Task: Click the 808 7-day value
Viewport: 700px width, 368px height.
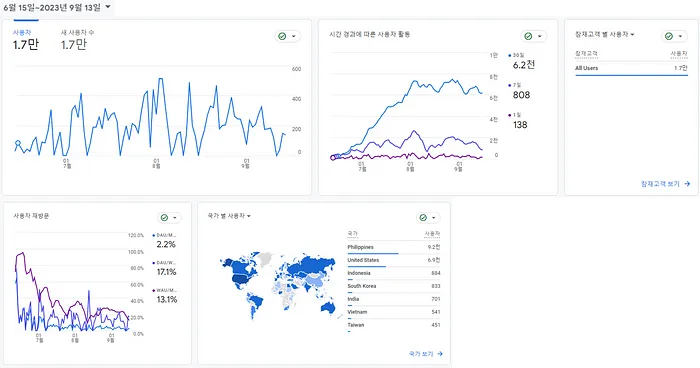Action: [x=521, y=95]
